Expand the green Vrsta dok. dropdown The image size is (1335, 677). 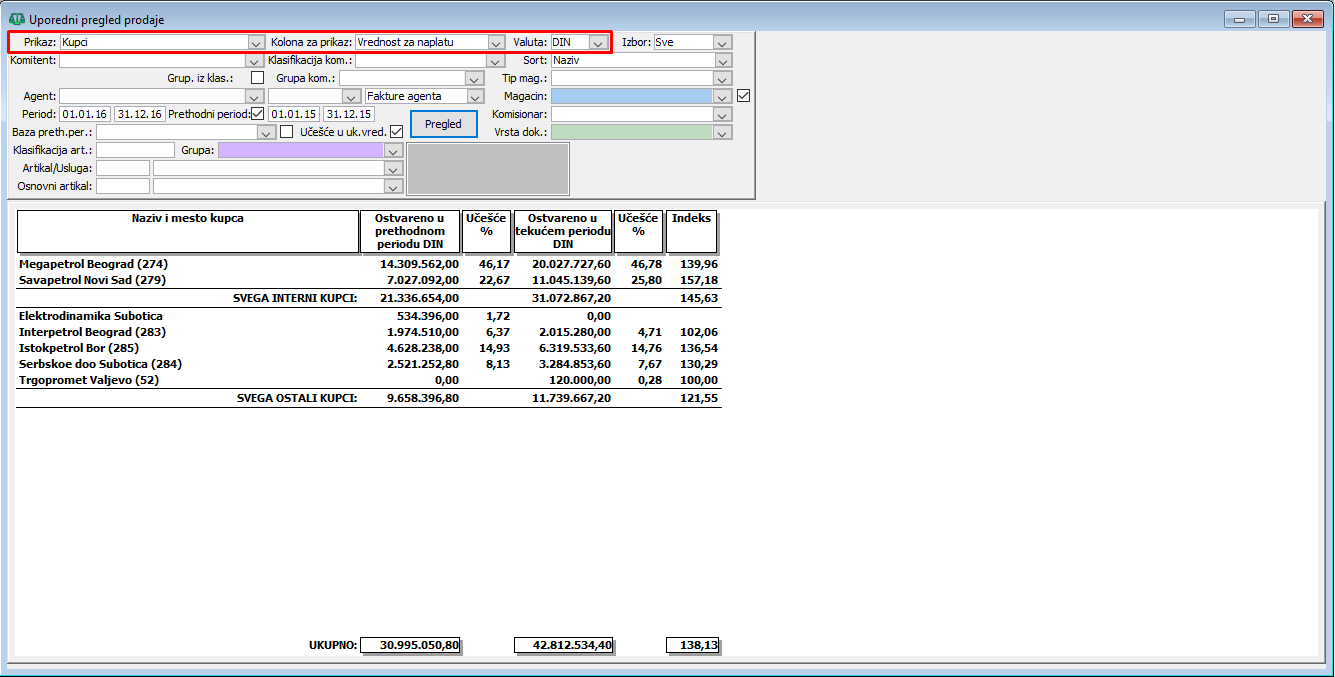coord(723,132)
